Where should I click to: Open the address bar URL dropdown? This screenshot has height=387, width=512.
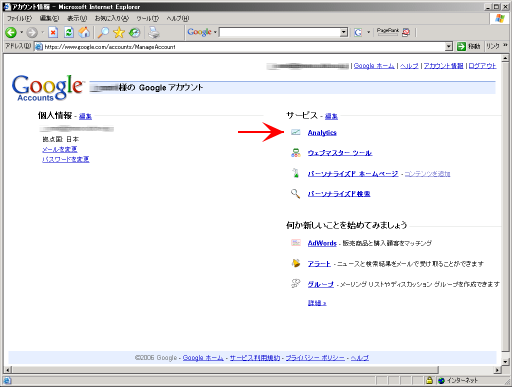click(x=449, y=46)
